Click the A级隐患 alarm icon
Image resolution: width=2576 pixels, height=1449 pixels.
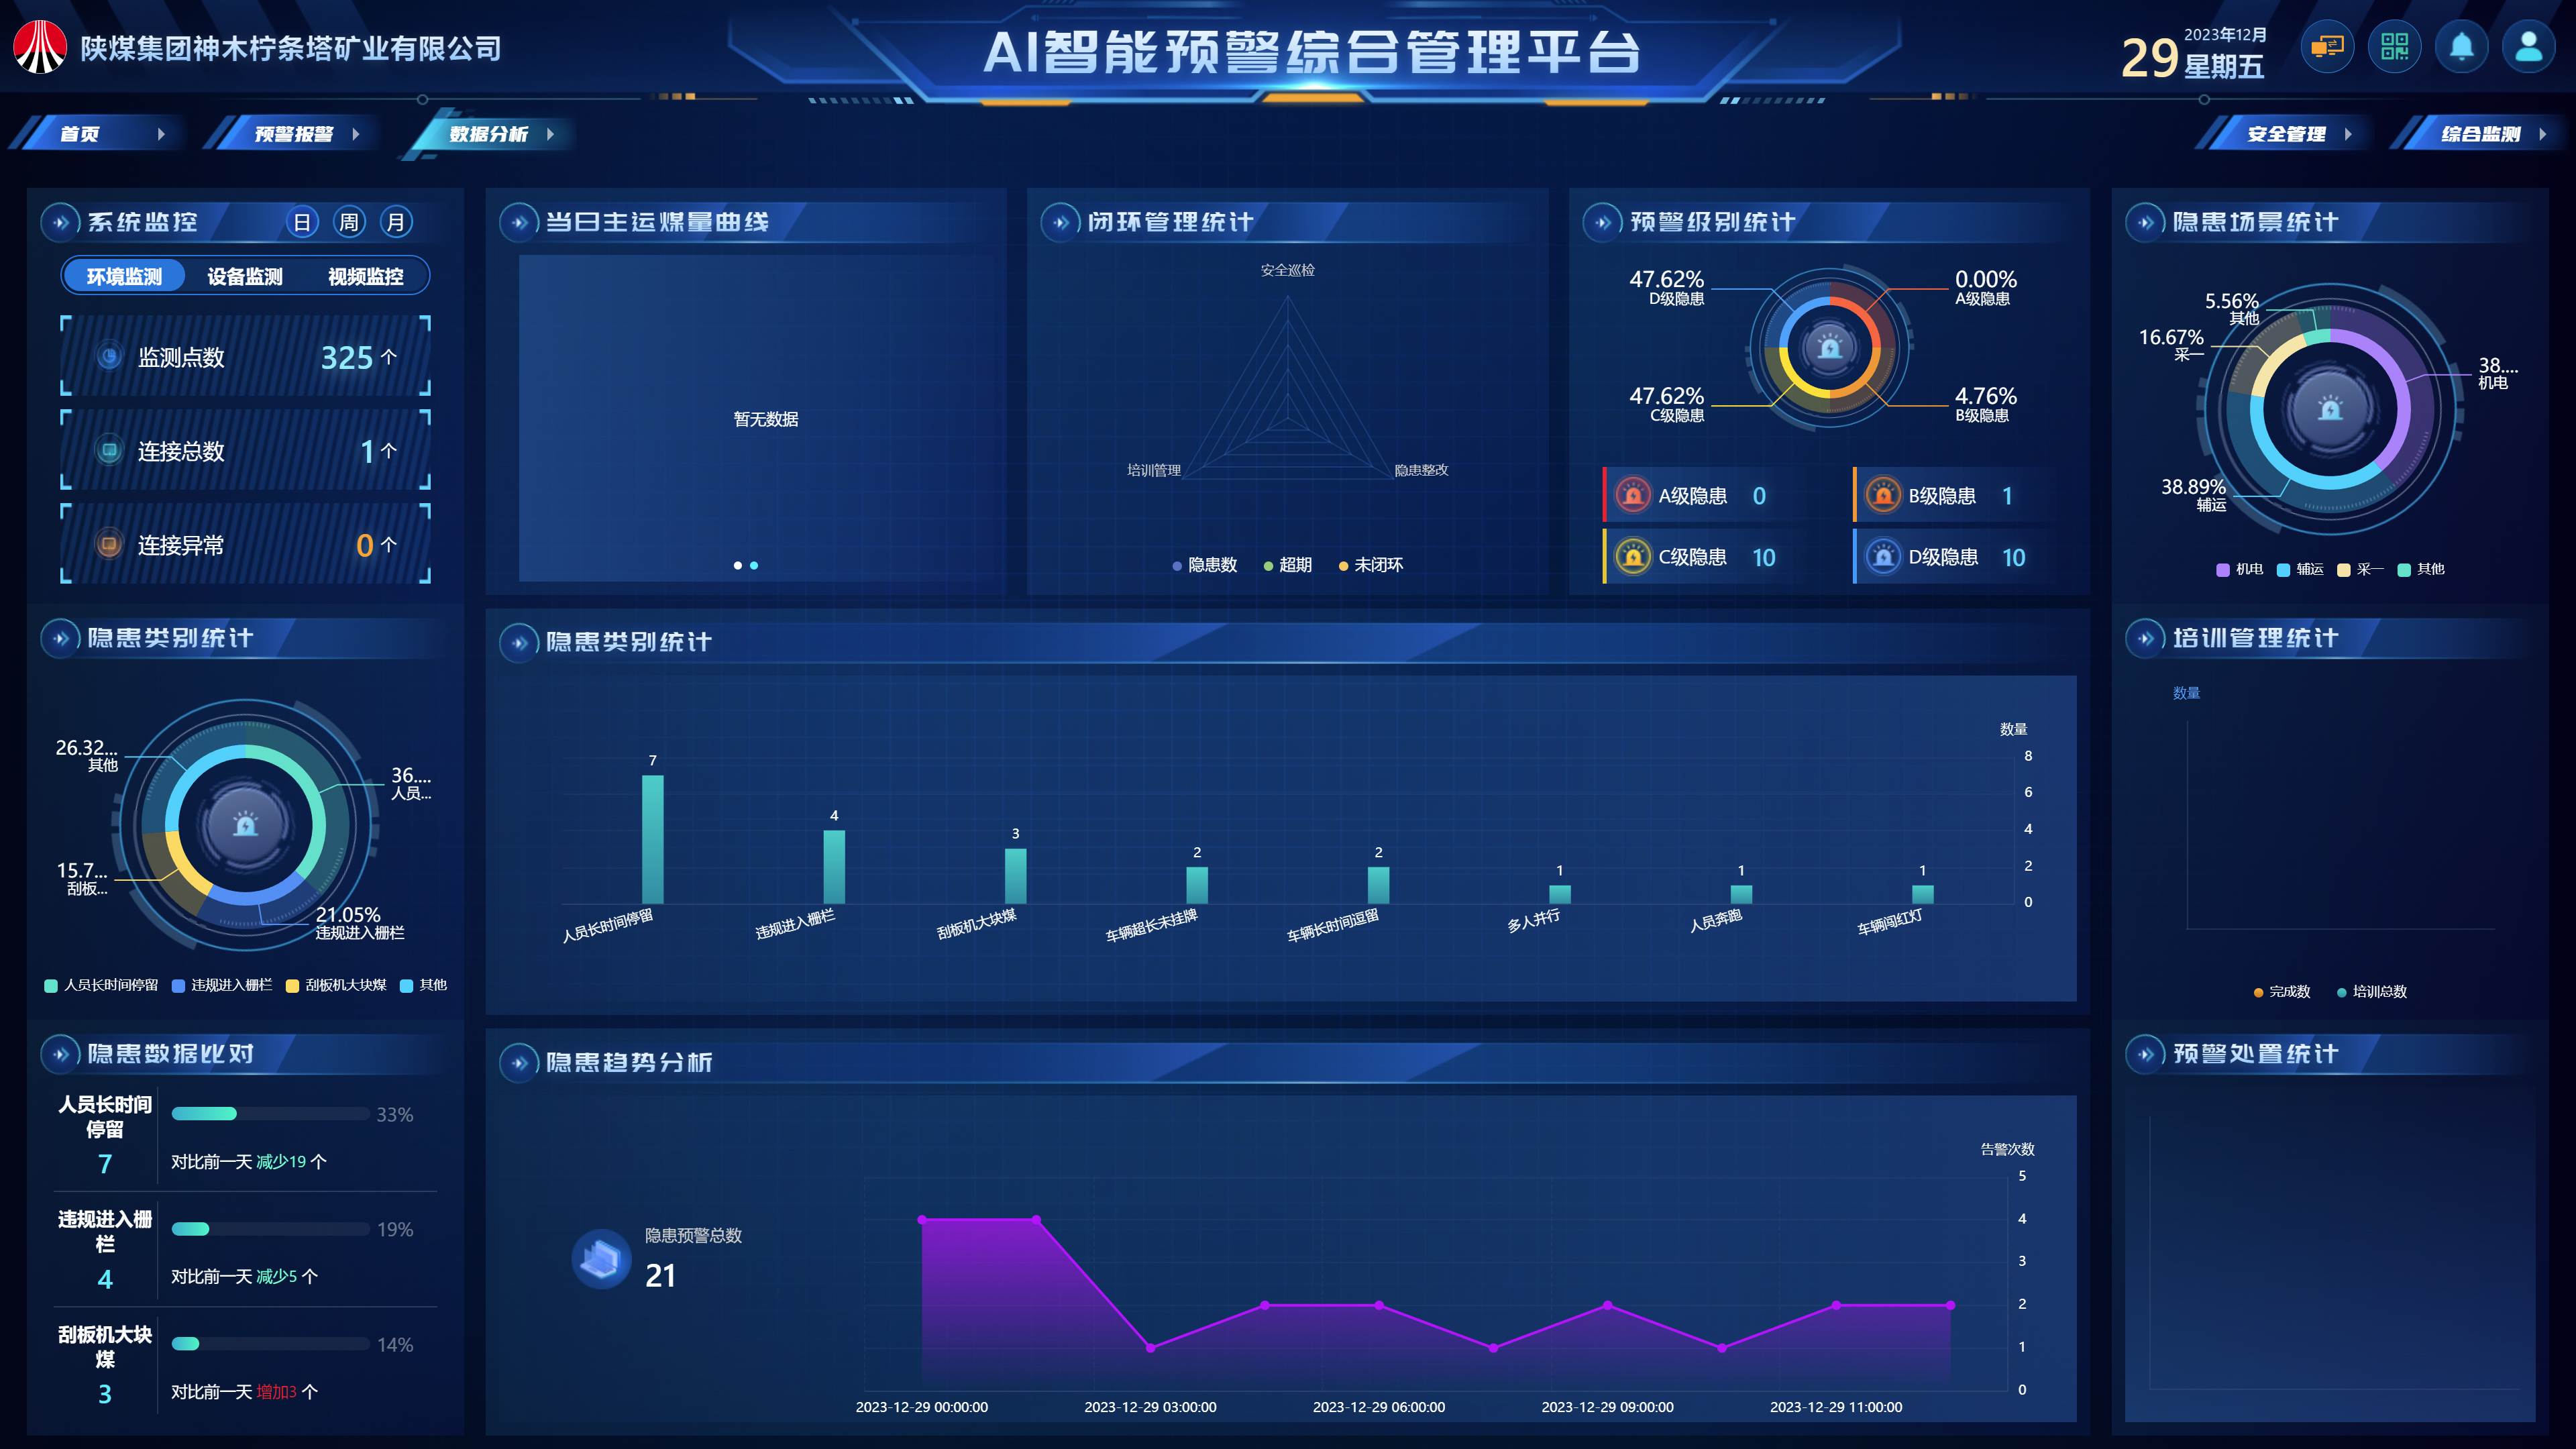point(1633,495)
